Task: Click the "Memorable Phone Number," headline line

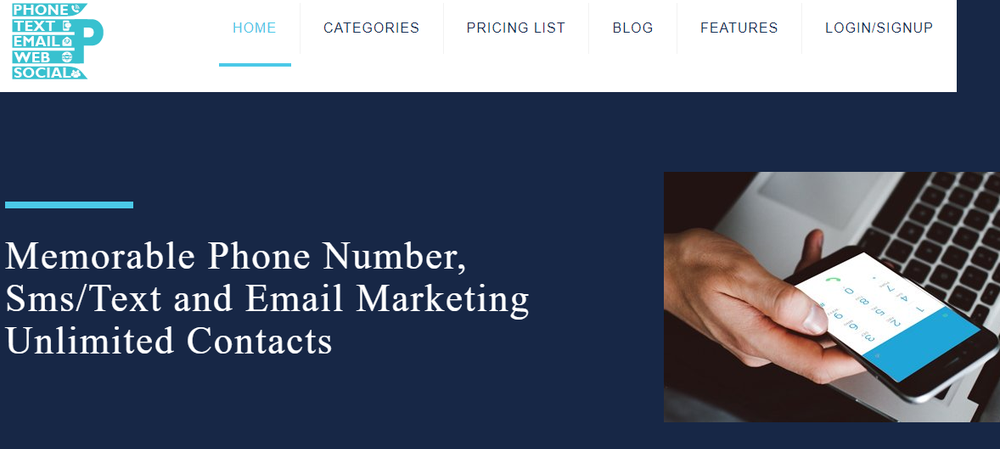Action: coord(236,256)
